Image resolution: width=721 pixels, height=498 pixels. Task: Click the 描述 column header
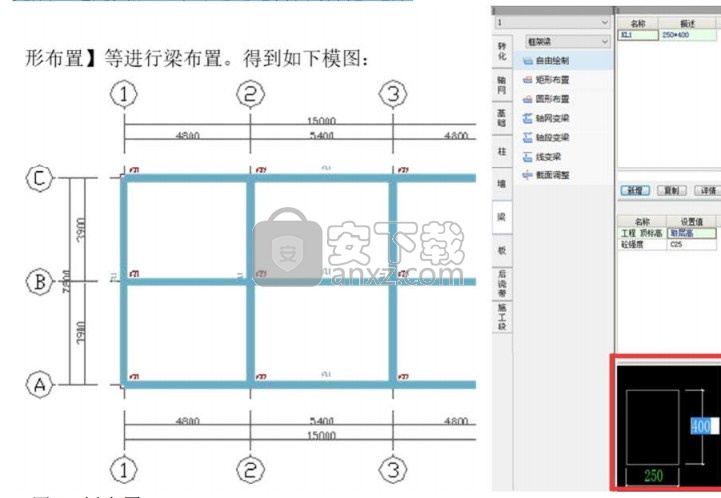pos(688,23)
